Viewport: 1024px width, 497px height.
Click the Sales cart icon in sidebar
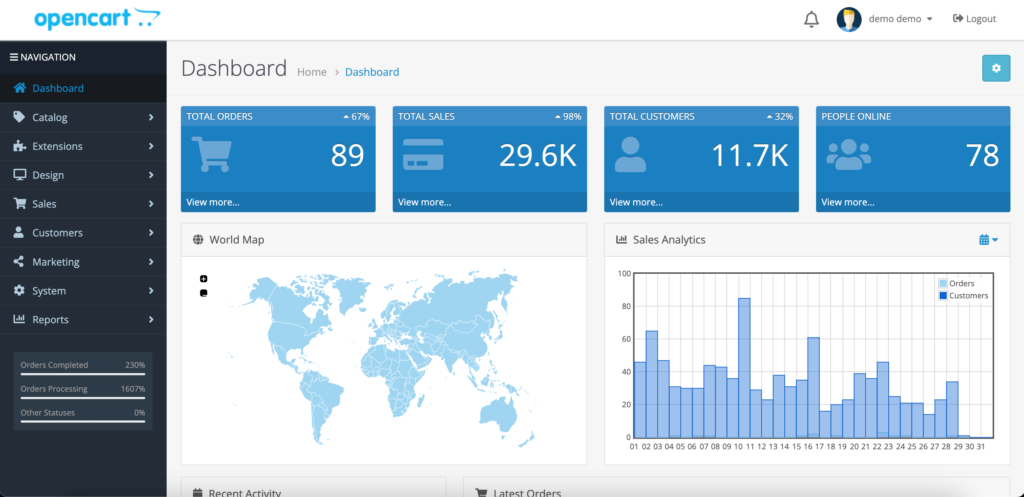[20, 204]
